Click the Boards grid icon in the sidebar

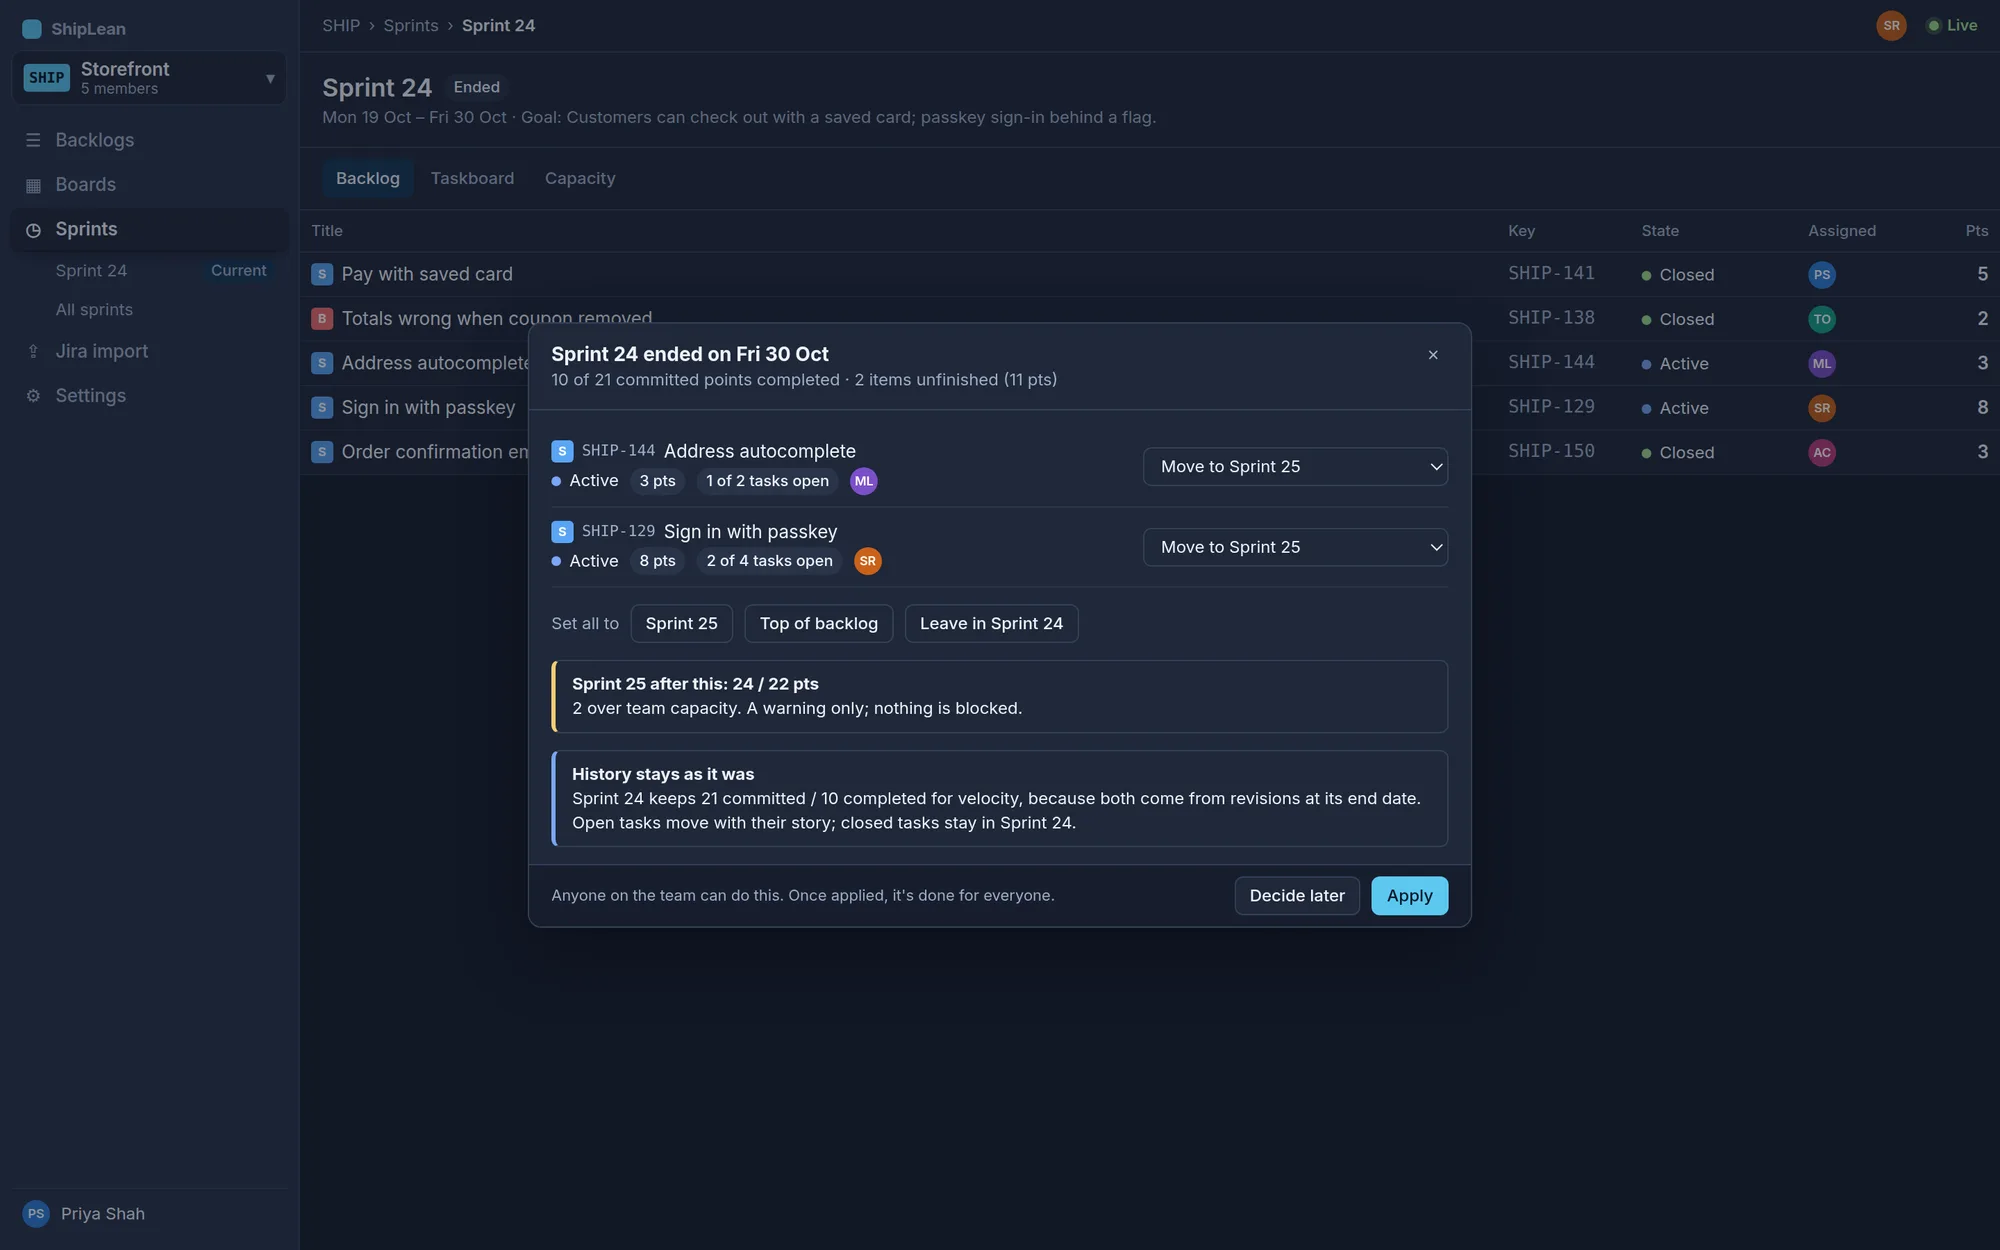coord(33,185)
